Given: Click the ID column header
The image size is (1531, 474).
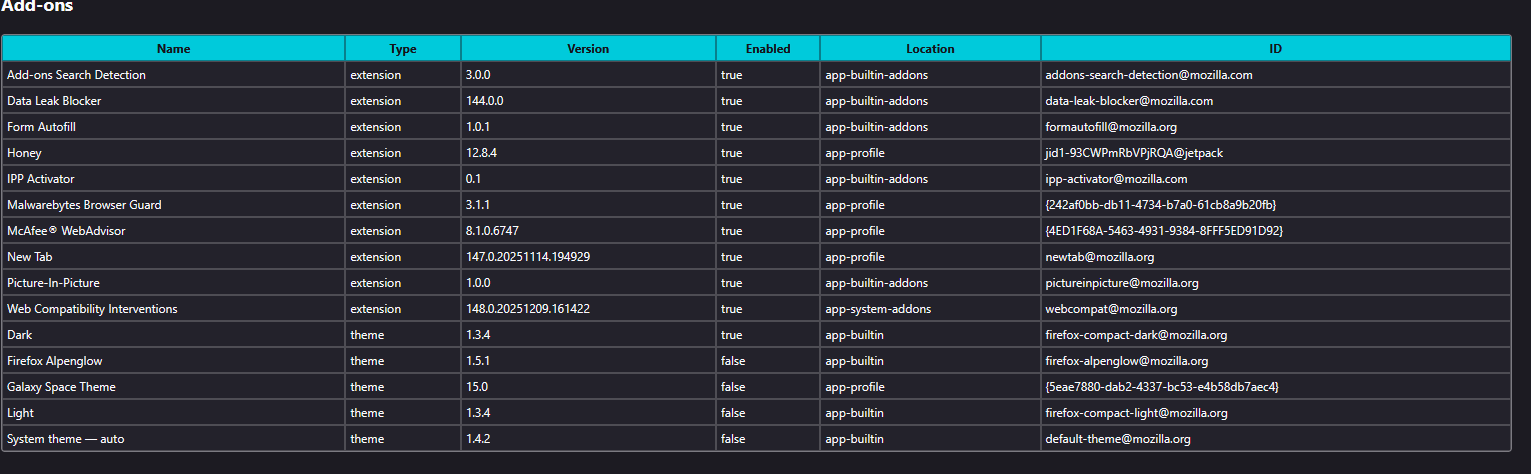Looking at the screenshot, I should (x=1275, y=48).
